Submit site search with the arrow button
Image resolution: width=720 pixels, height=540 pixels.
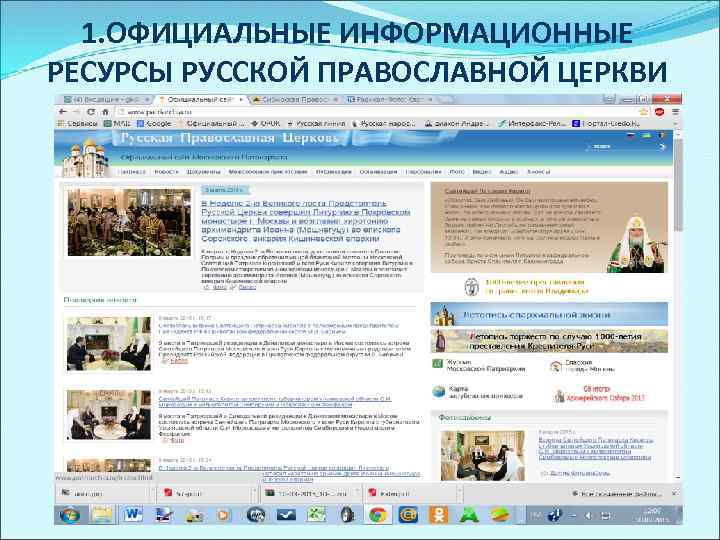click(662, 147)
